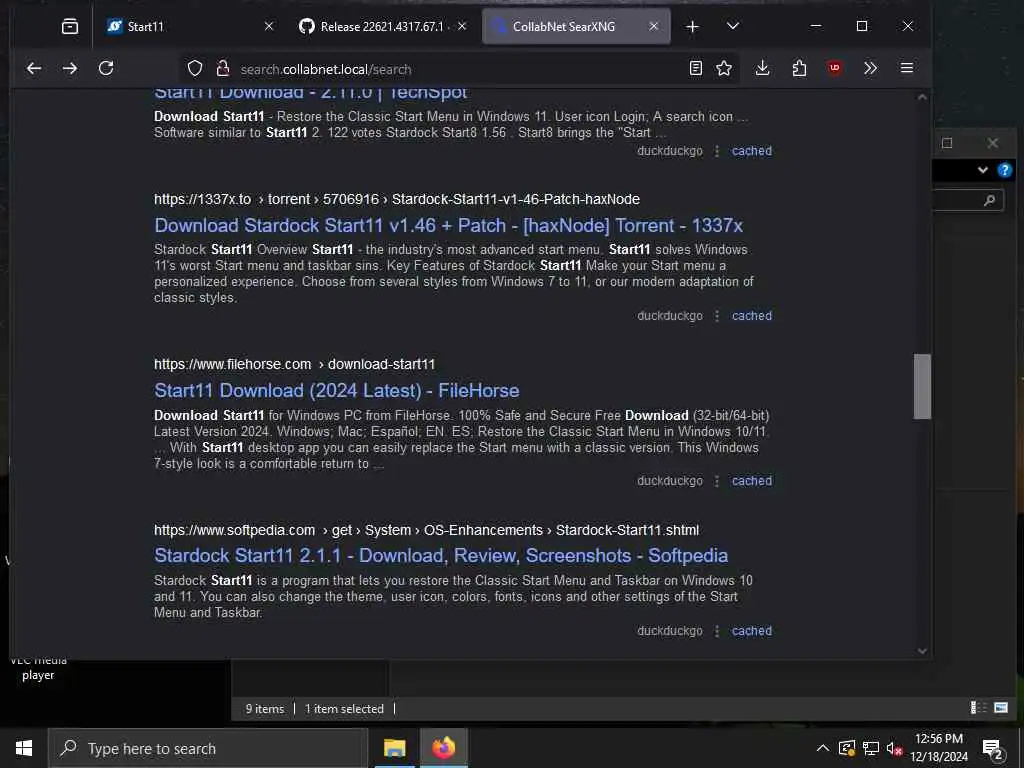Open Firefox from the taskbar
Viewport: 1024px width, 768px height.
(x=443, y=748)
